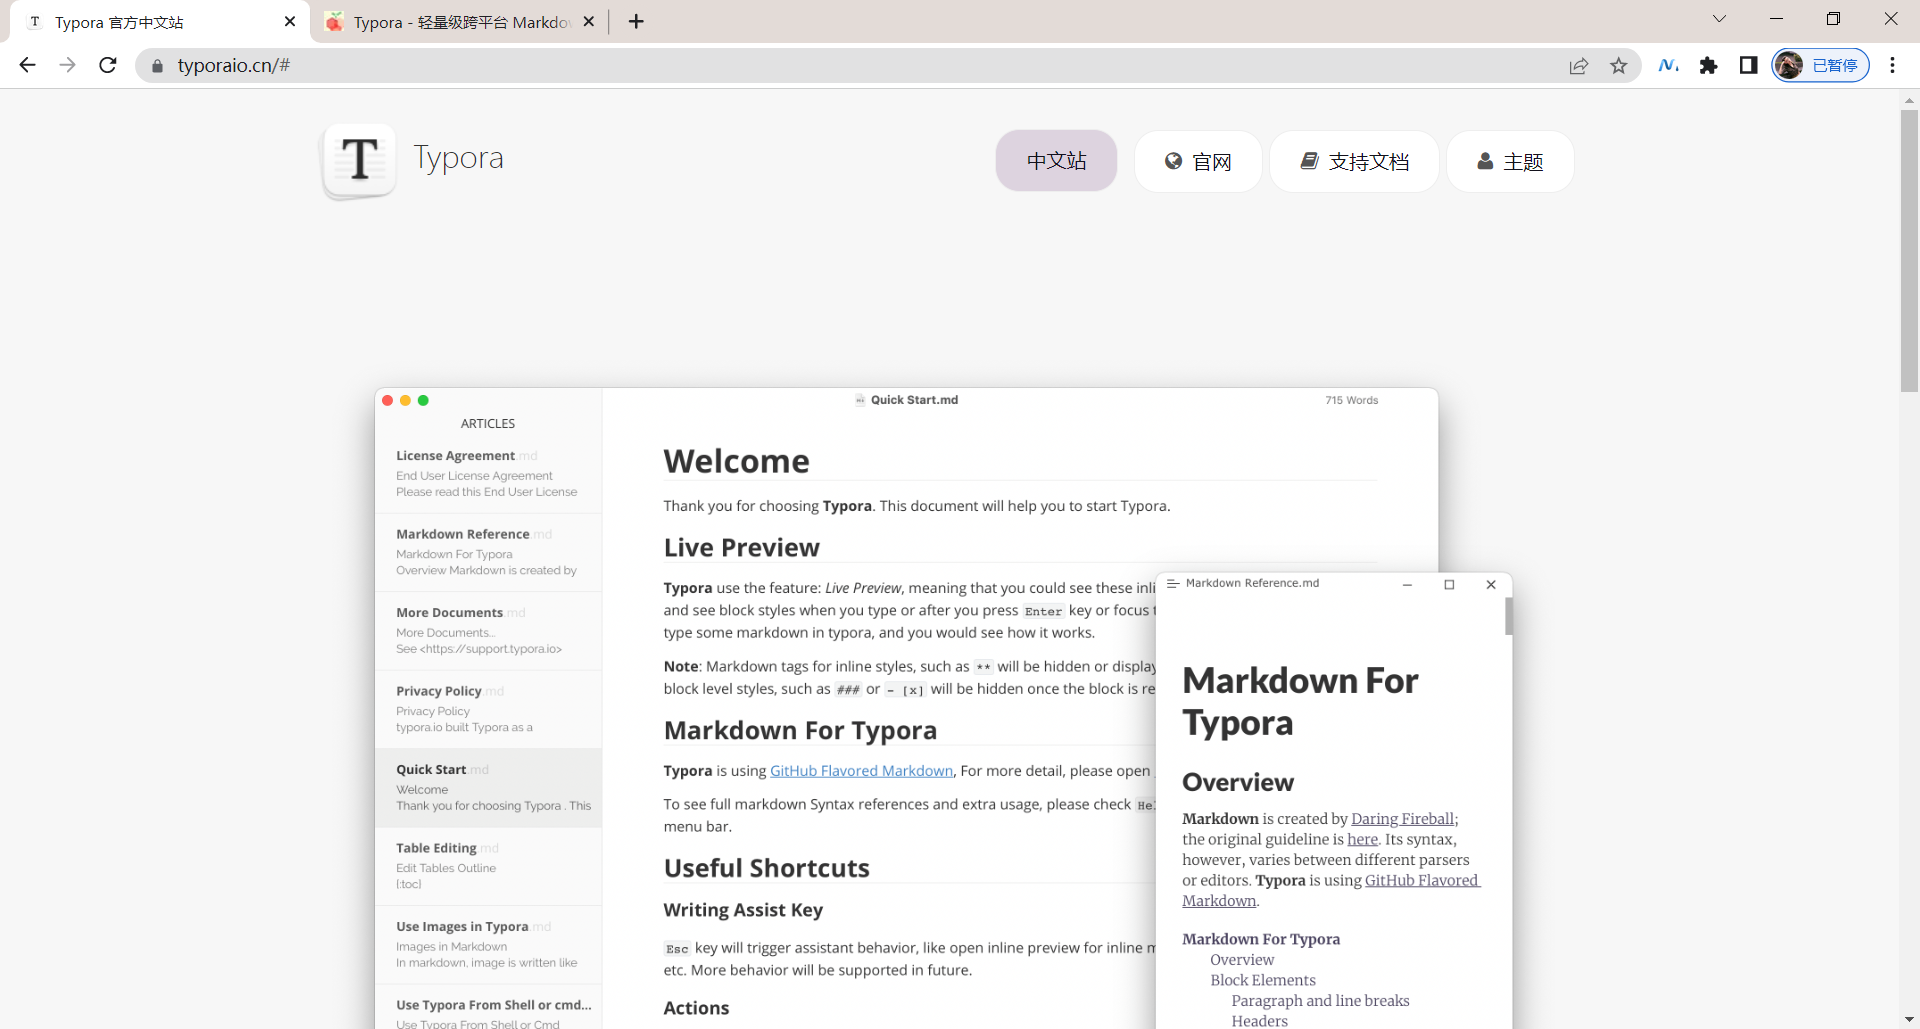
Task: Select More Documents article
Action: click(x=488, y=630)
